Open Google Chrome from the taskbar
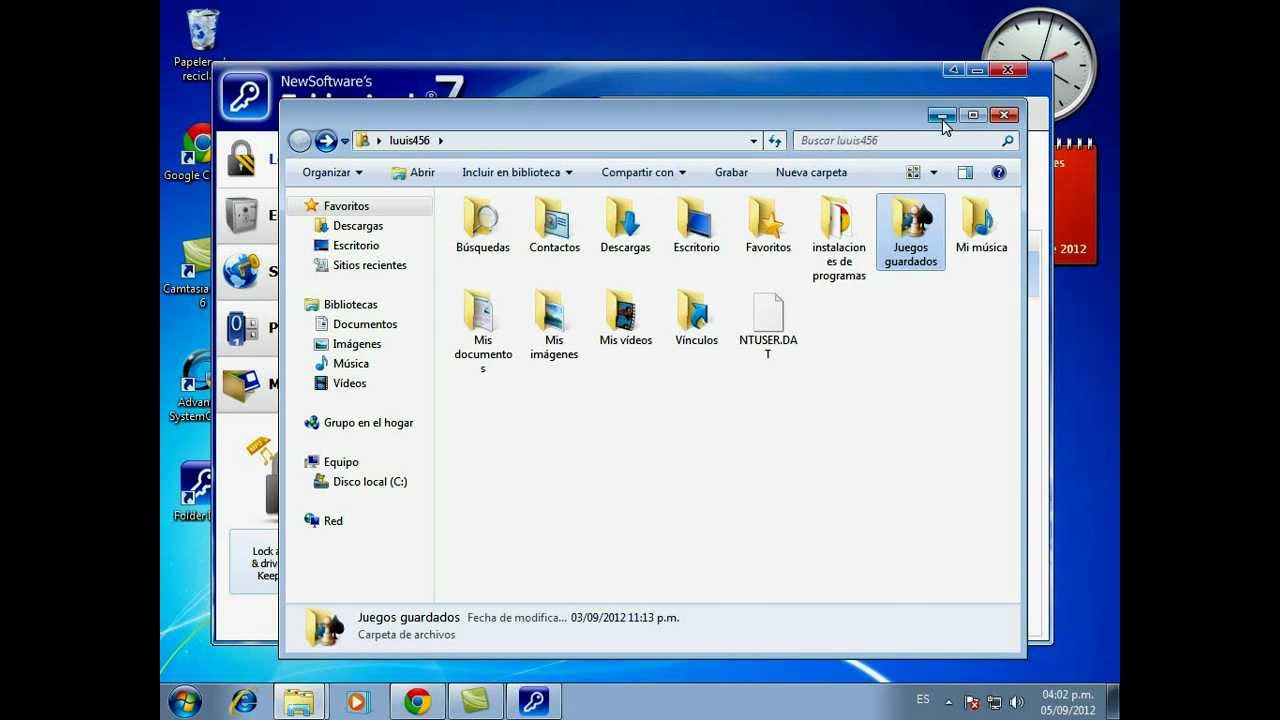 [417, 702]
